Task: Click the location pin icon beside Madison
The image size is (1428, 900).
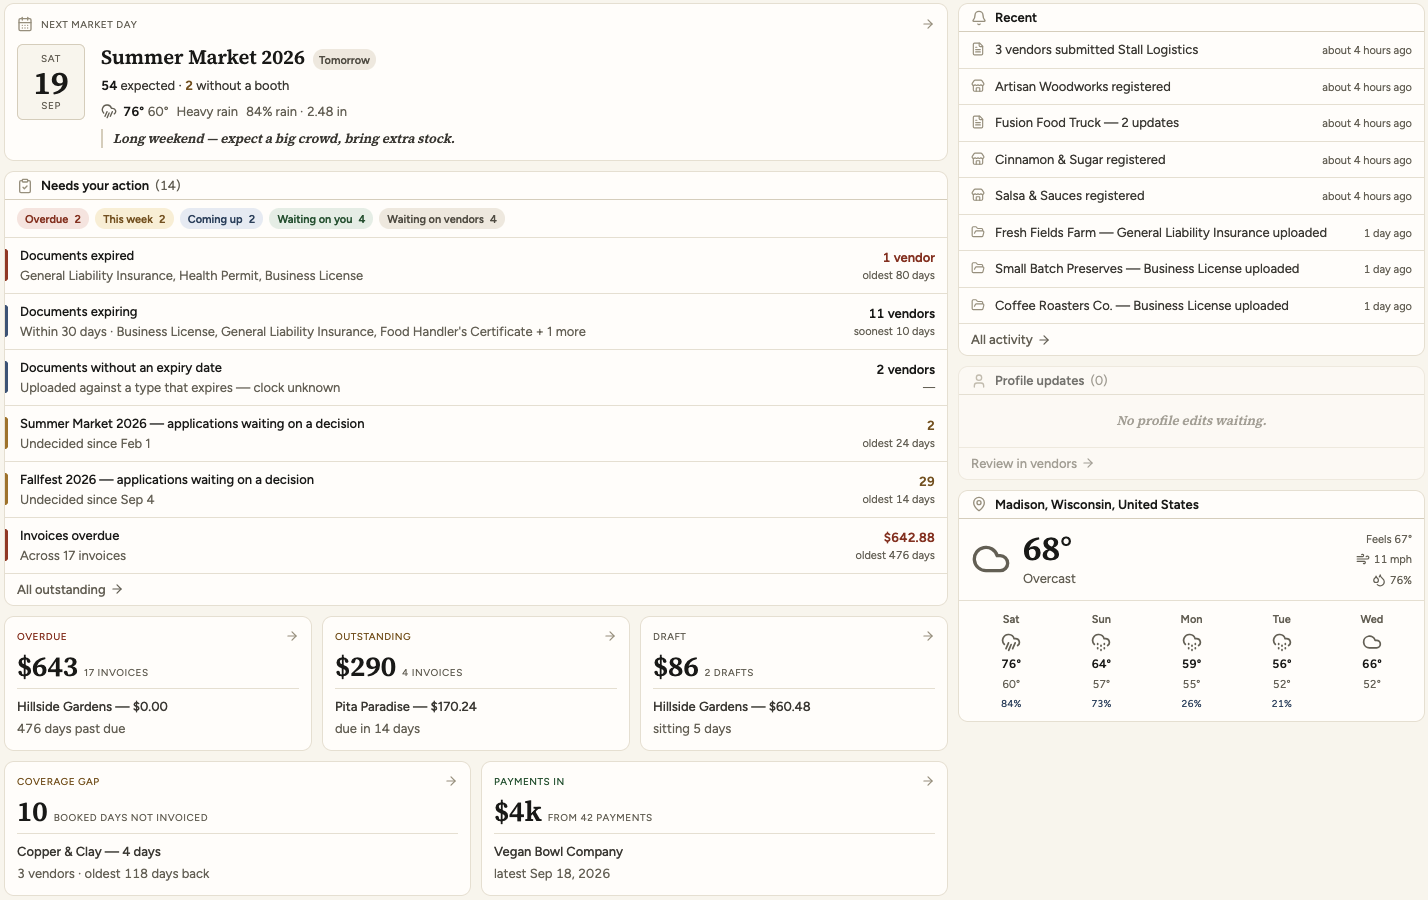Action: [979, 505]
